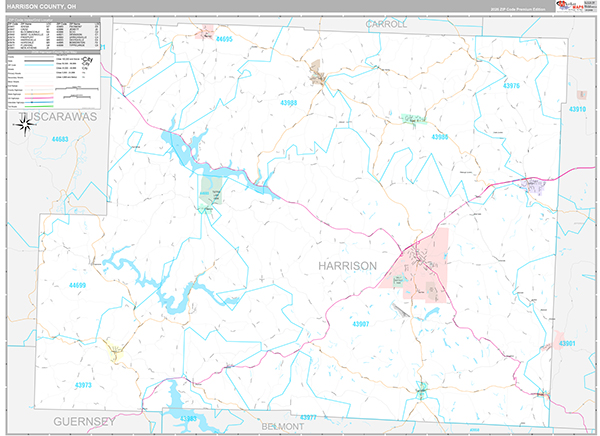Click the purple shaded town area
Screen dimensions: 600x436
(533, 187)
